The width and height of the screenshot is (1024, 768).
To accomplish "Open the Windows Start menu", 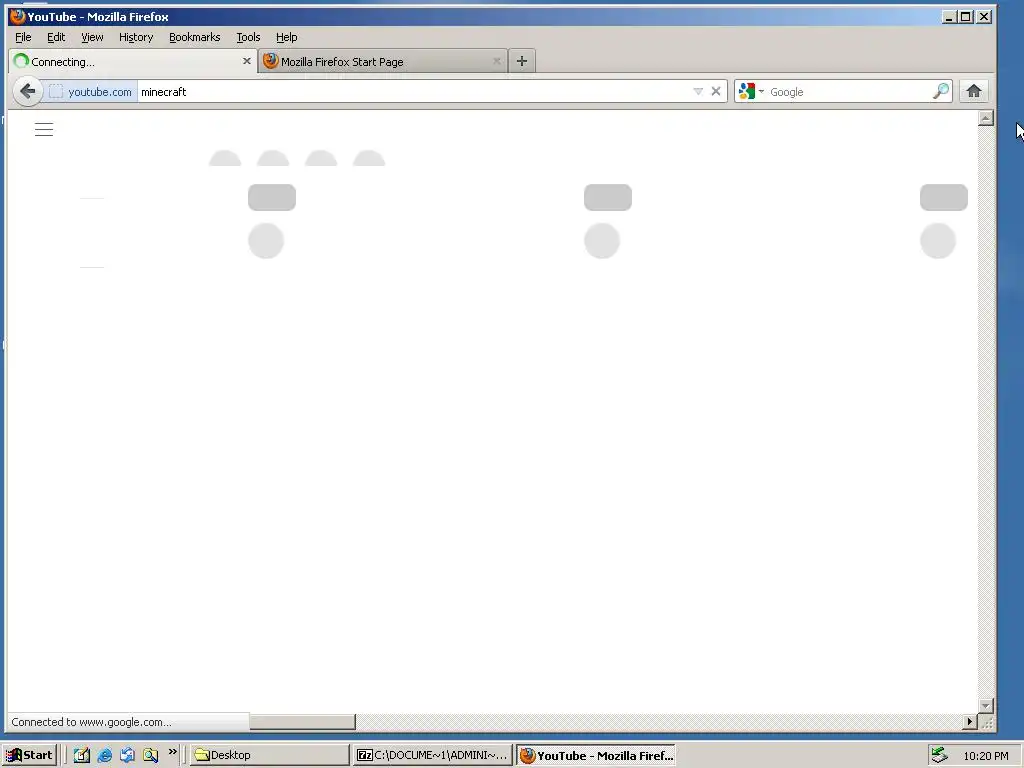I will coord(29,756).
